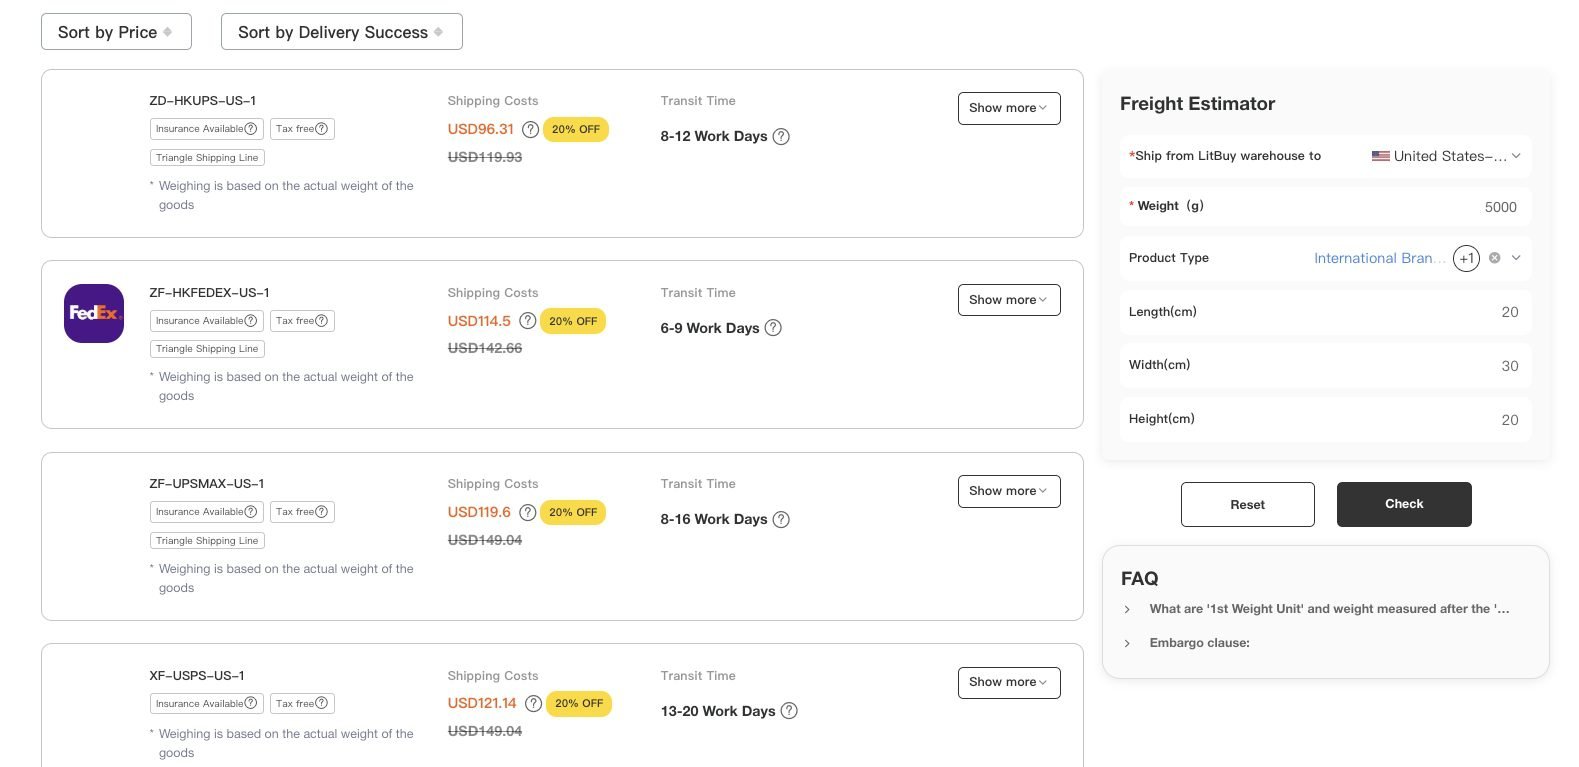
Task: Clear the selected Product Type with X icon
Action: coord(1494,258)
